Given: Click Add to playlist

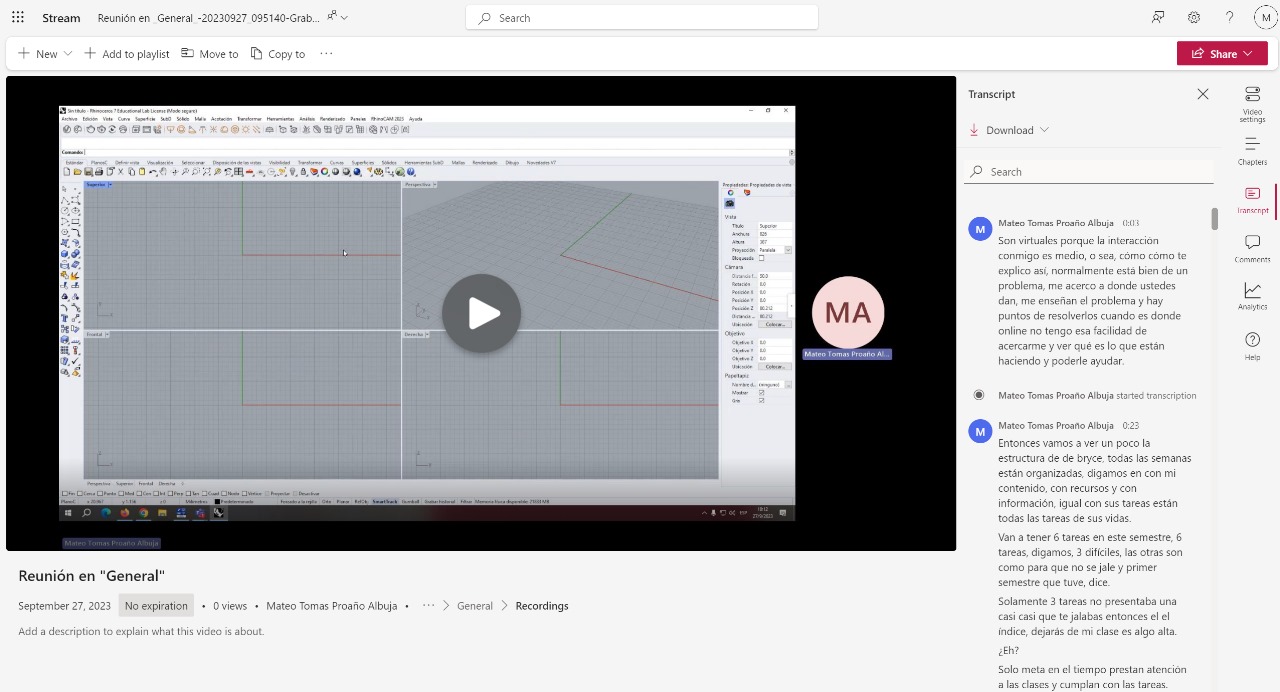Looking at the screenshot, I should tap(127, 54).
